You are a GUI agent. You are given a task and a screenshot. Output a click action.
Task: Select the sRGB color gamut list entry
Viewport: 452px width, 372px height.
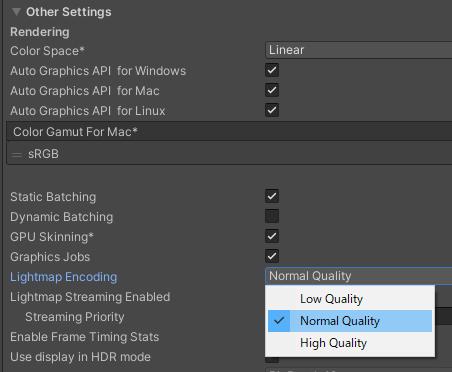click(229, 154)
